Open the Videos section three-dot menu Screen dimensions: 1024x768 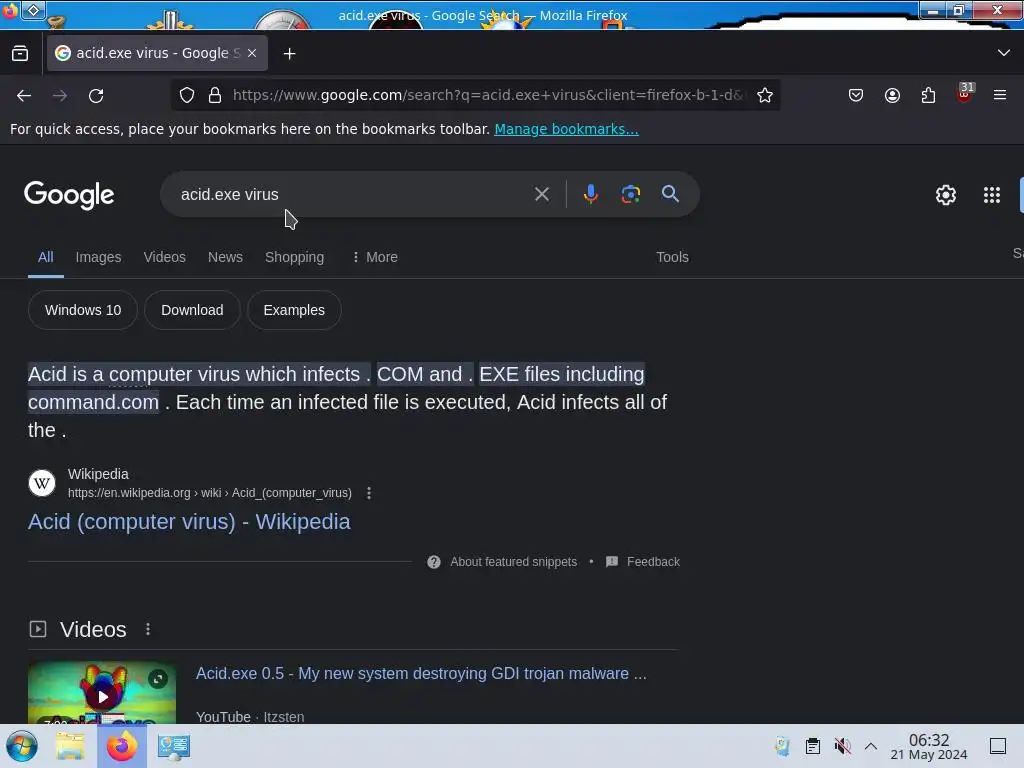[x=148, y=629]
